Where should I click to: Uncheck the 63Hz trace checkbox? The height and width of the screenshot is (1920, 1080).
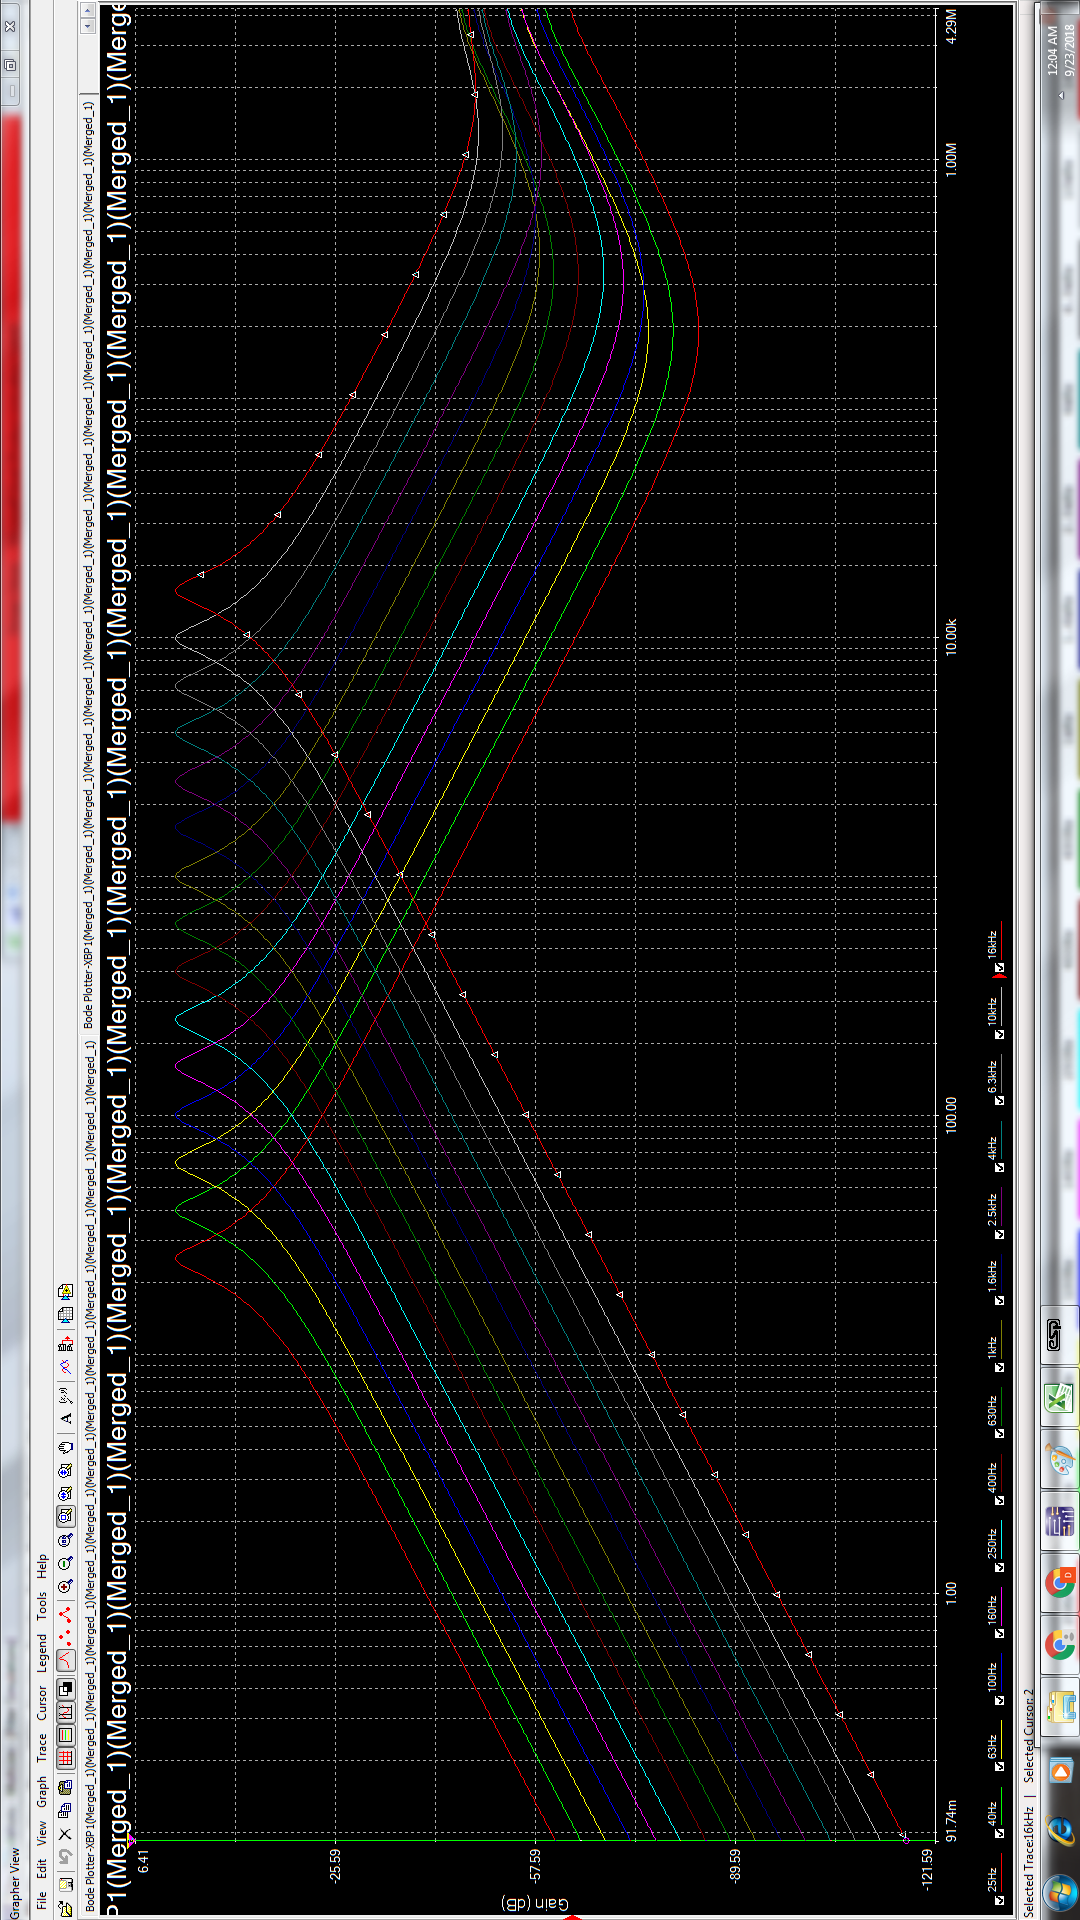point(998,1765)
